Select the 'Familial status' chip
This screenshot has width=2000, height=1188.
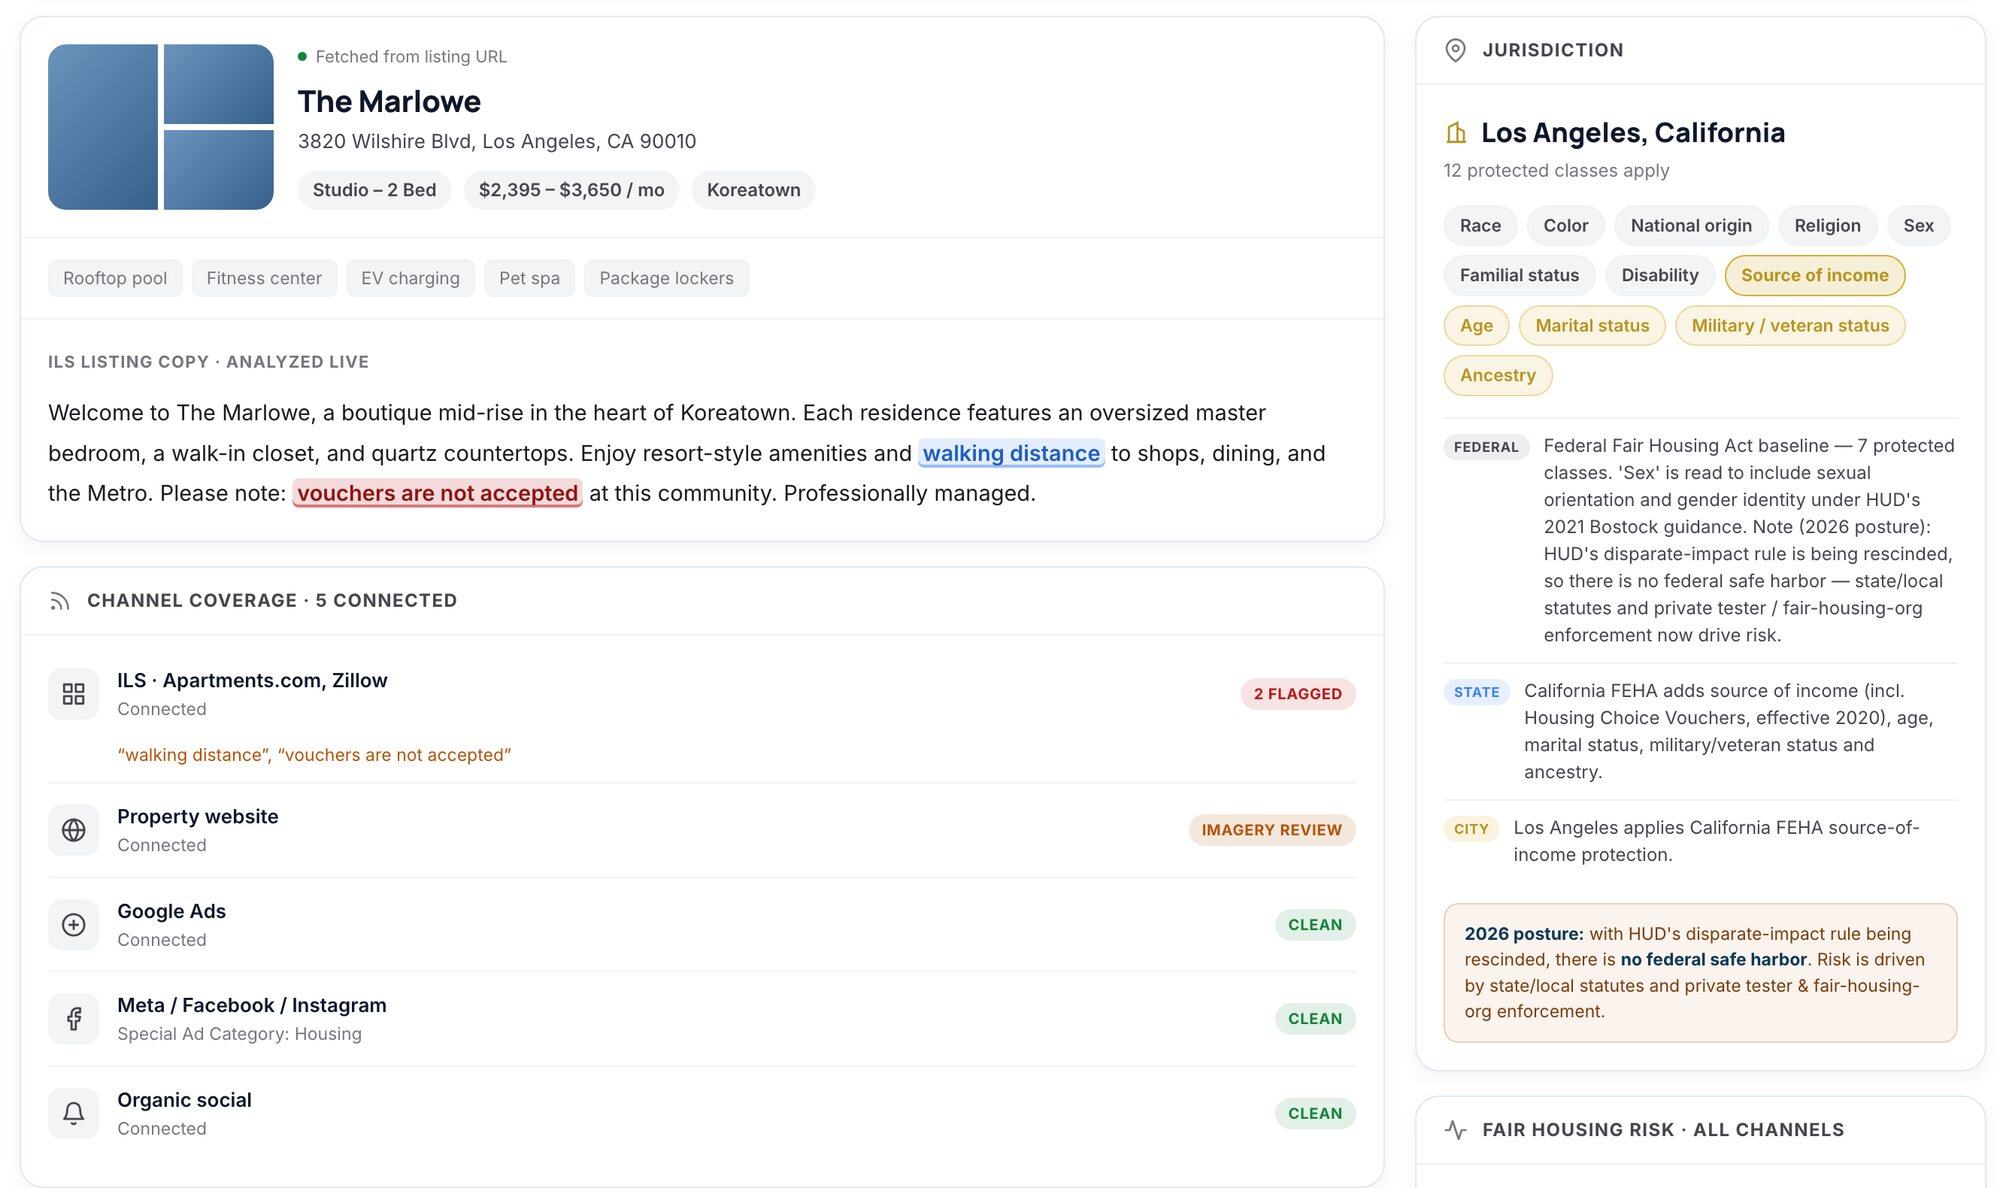1519,275
